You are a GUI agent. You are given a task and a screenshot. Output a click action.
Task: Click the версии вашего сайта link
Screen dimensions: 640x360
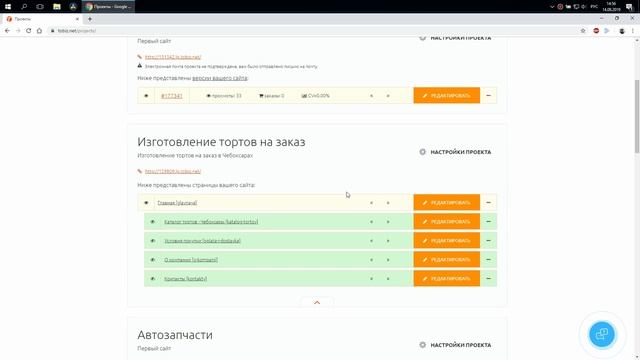pos(220,78)
